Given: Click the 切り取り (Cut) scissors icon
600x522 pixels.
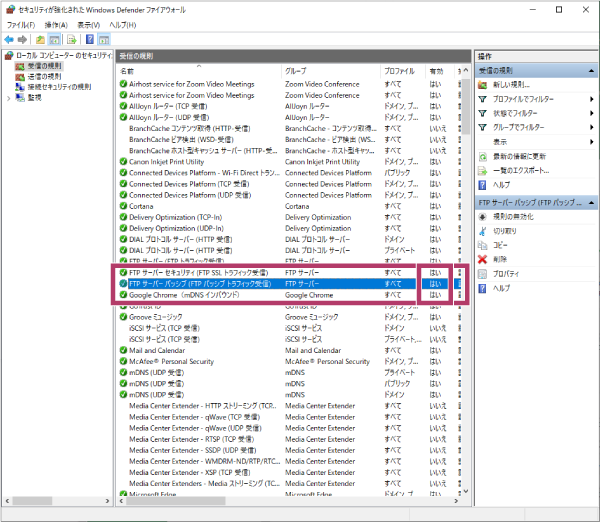Looking at the screenshot, I should point(483,231).
